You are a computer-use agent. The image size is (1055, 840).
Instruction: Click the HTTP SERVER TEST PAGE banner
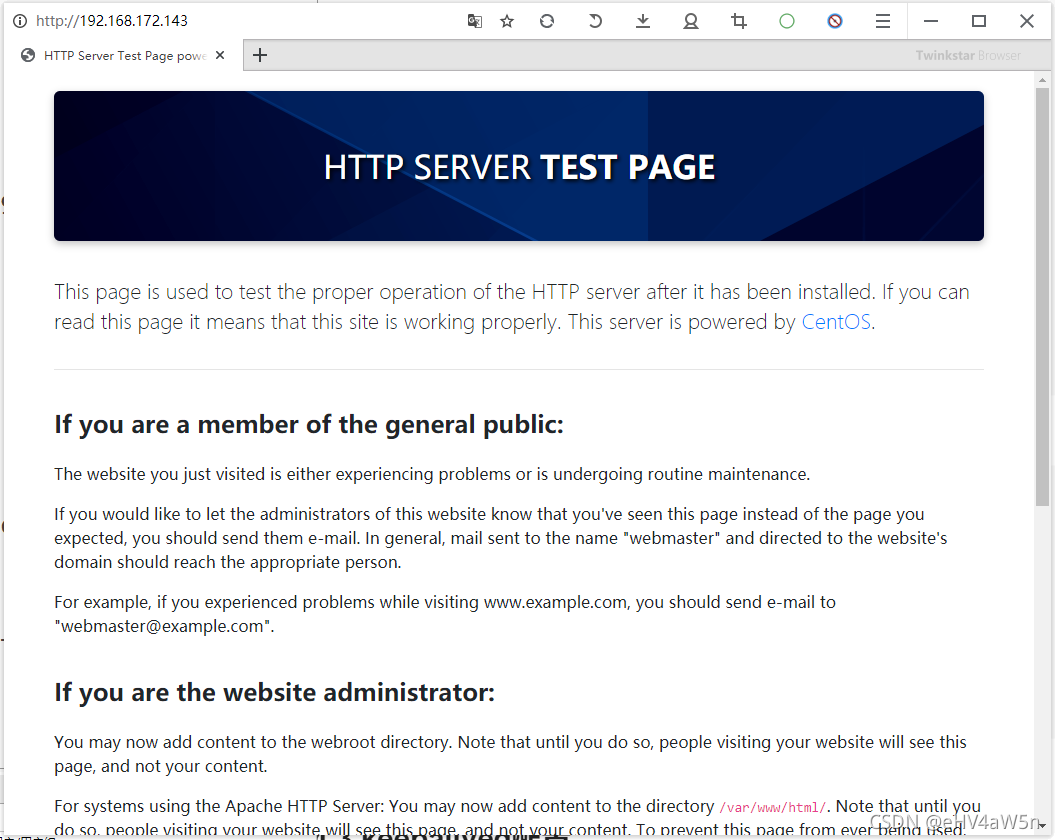pos(519,166)
